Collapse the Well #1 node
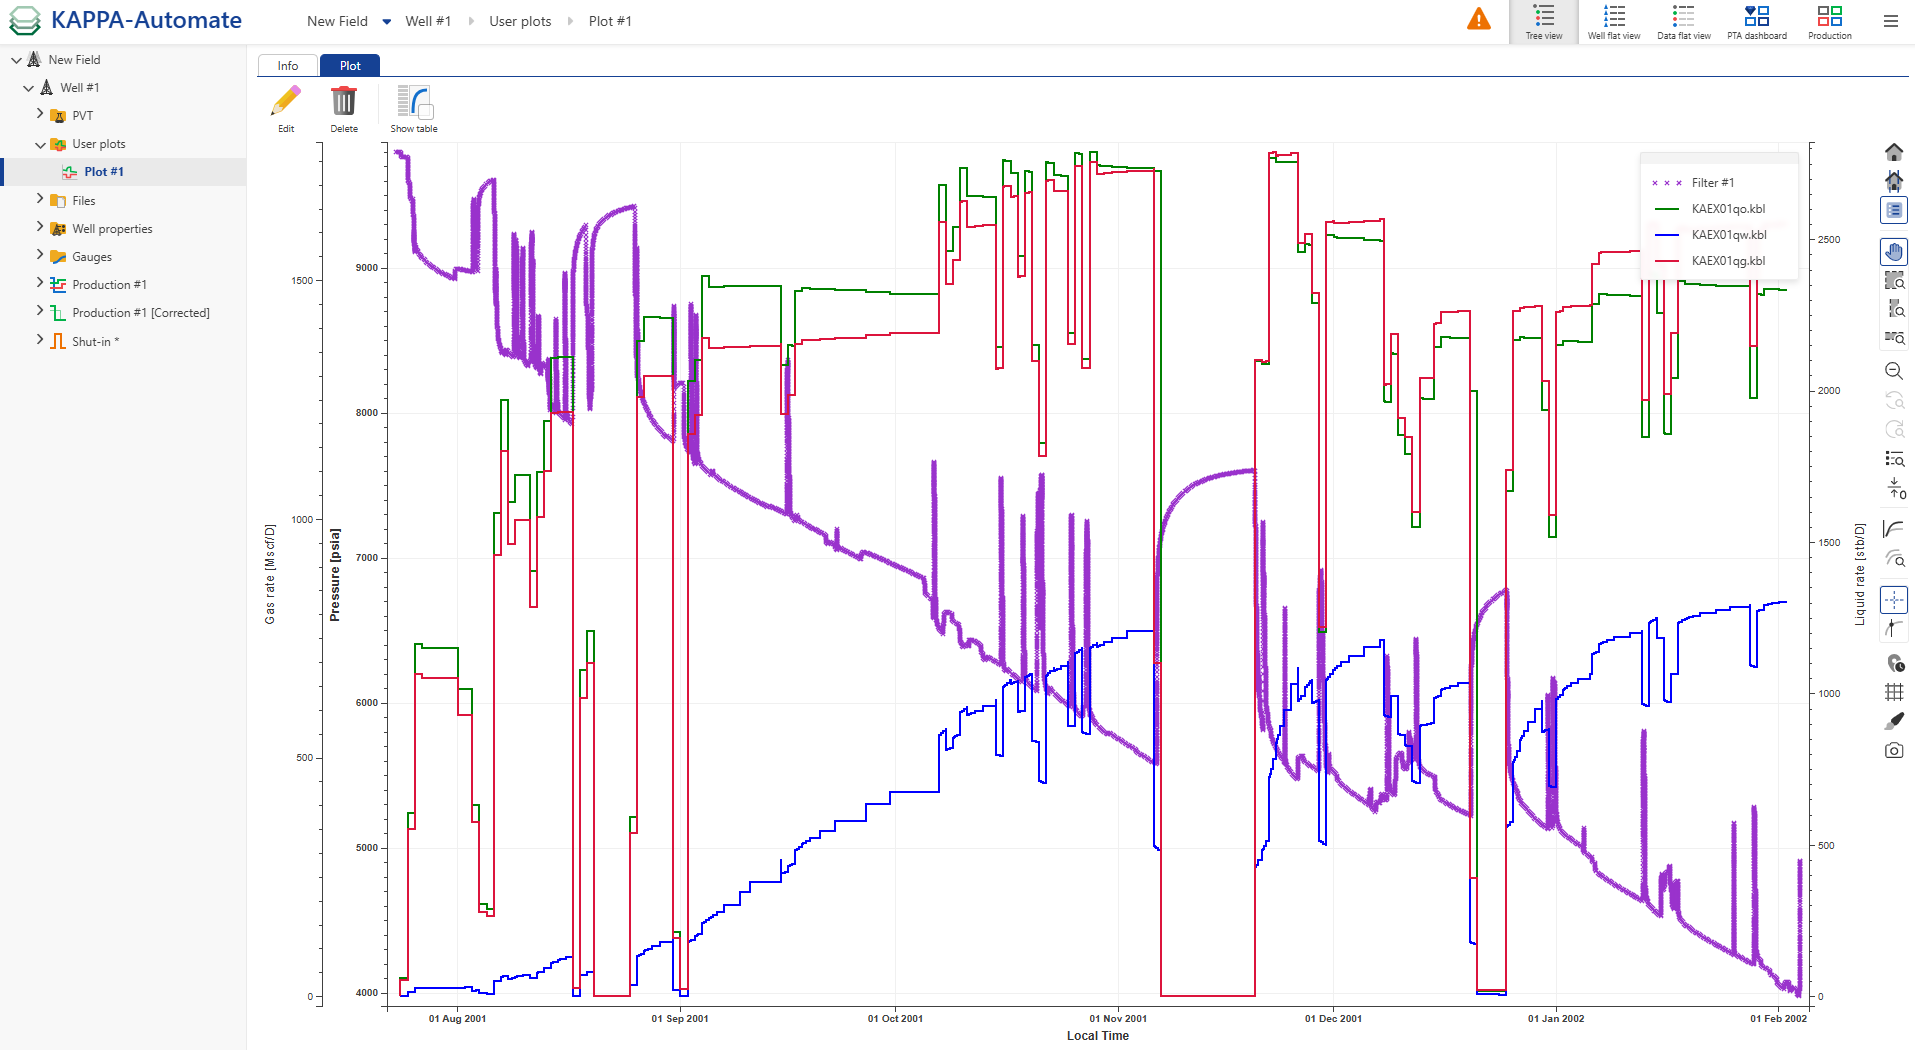The height and width of the screenshot is (1050, 1915). [x=29, y=87]
